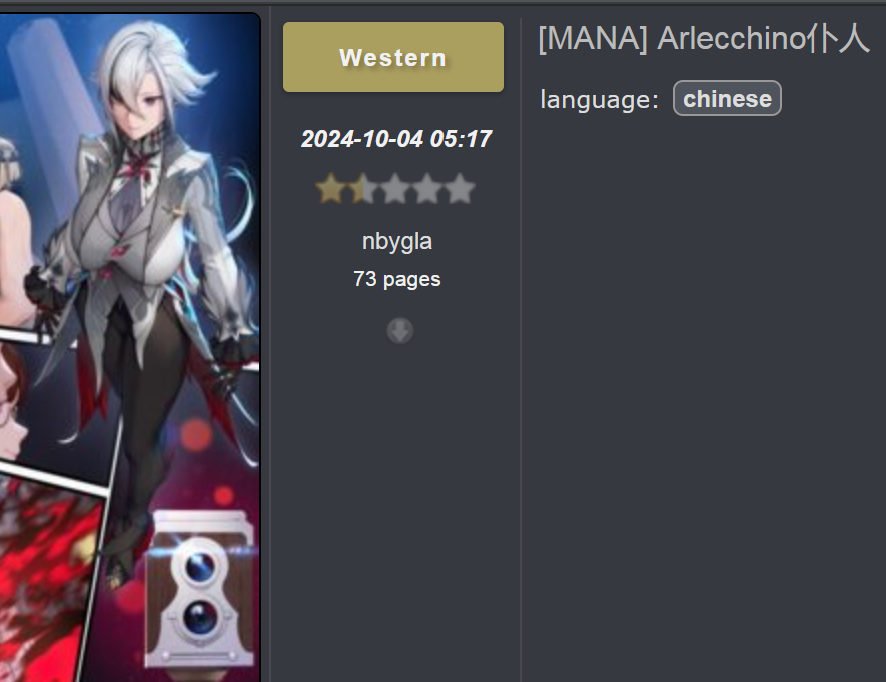Image resolution: width=886 pixels, height=682 pixels.
Task: Open uploader nbygla's profile
Action: pyautogui.click(x=397, y=242)
